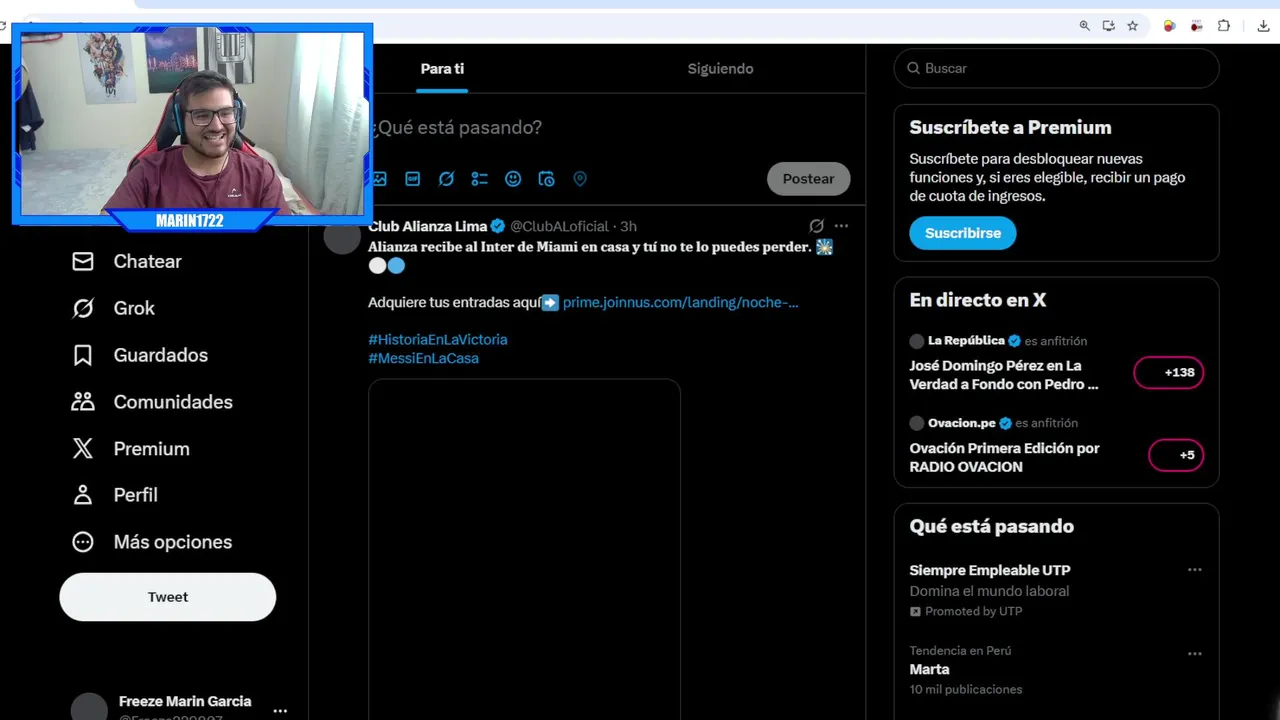Click the Suscríbete a Premium heading

1010,127
